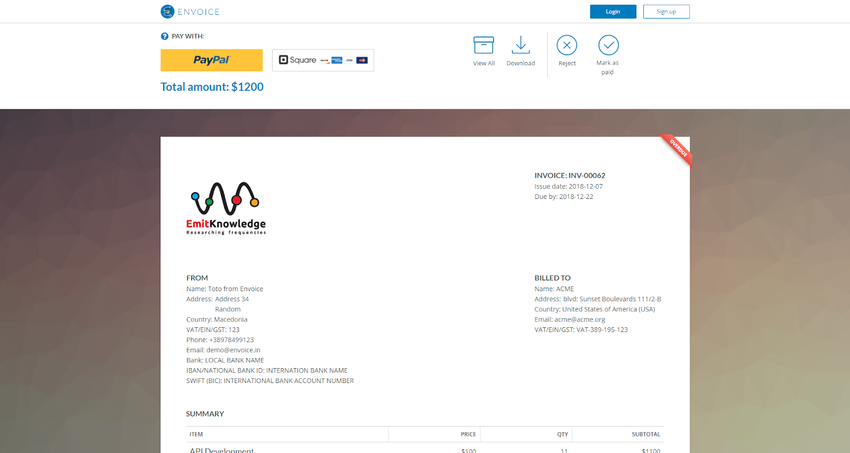
Task: Select Bank: LOCAL BANK NAME line
Action: tap(225, 360)
